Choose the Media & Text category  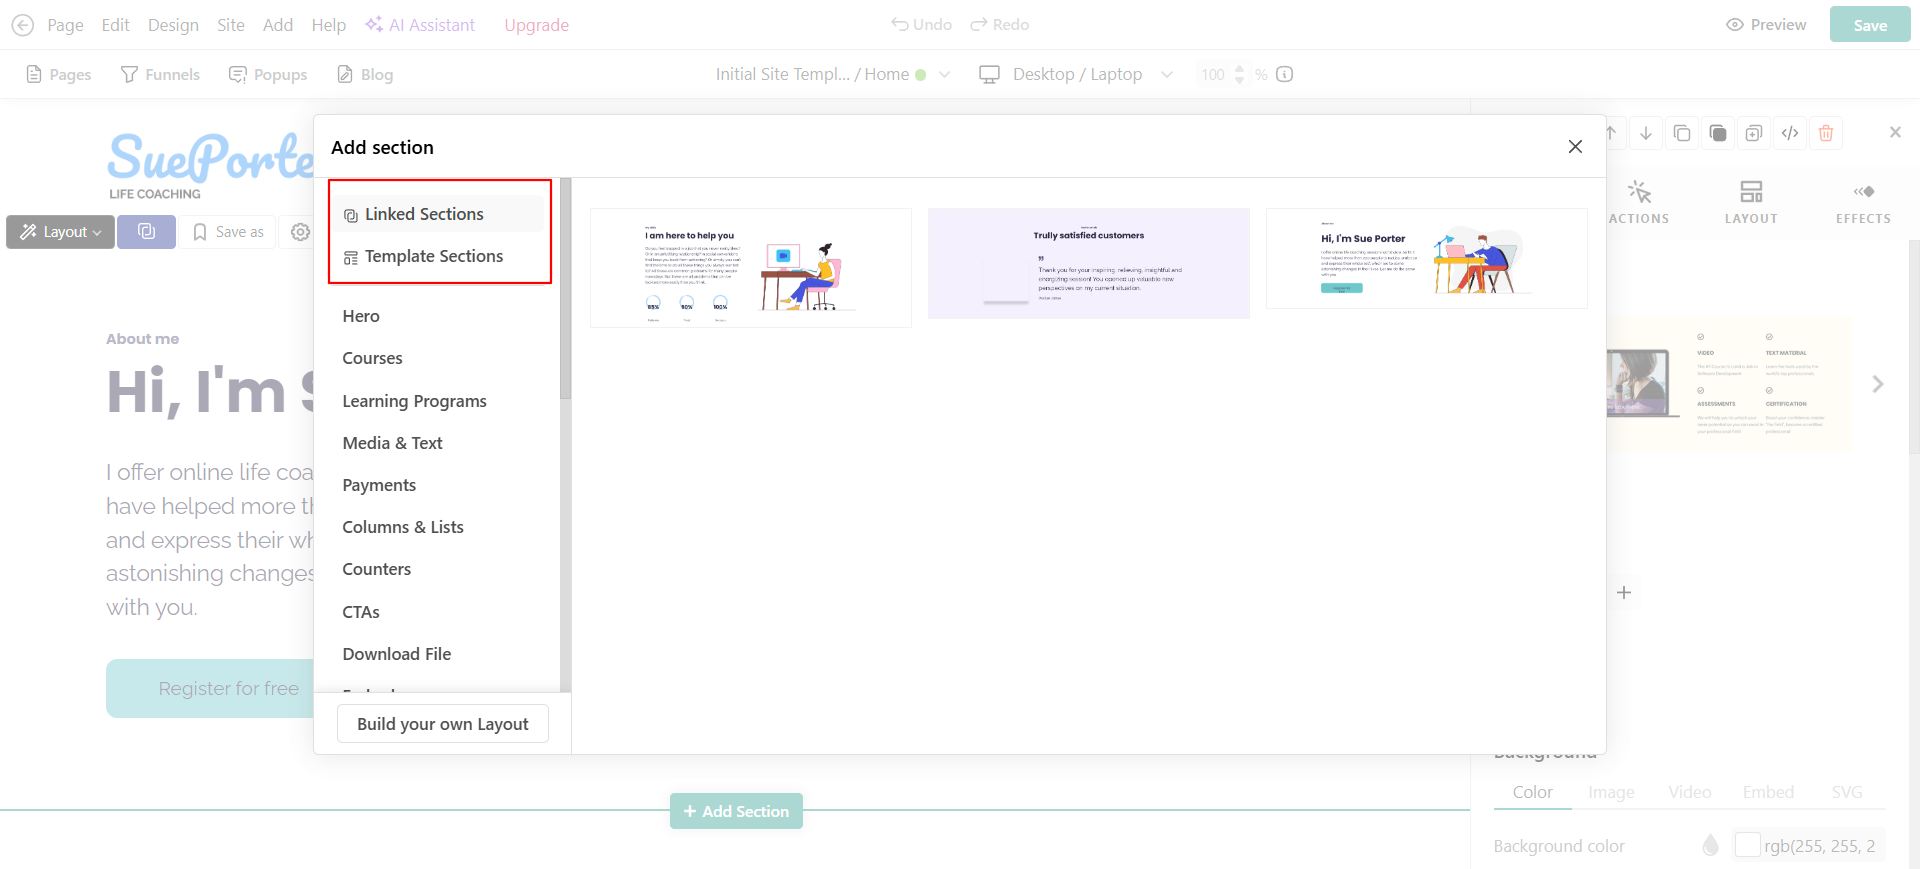(x=392, y=443)
